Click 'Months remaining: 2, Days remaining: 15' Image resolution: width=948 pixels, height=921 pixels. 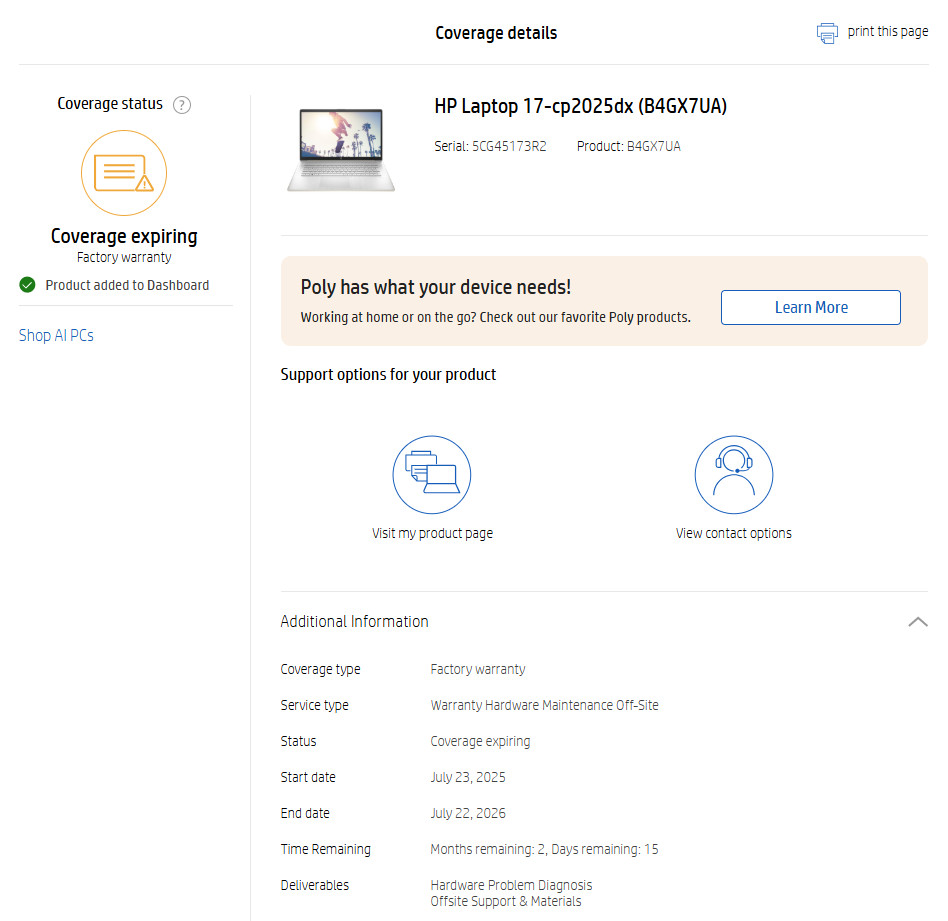(544, 849)
